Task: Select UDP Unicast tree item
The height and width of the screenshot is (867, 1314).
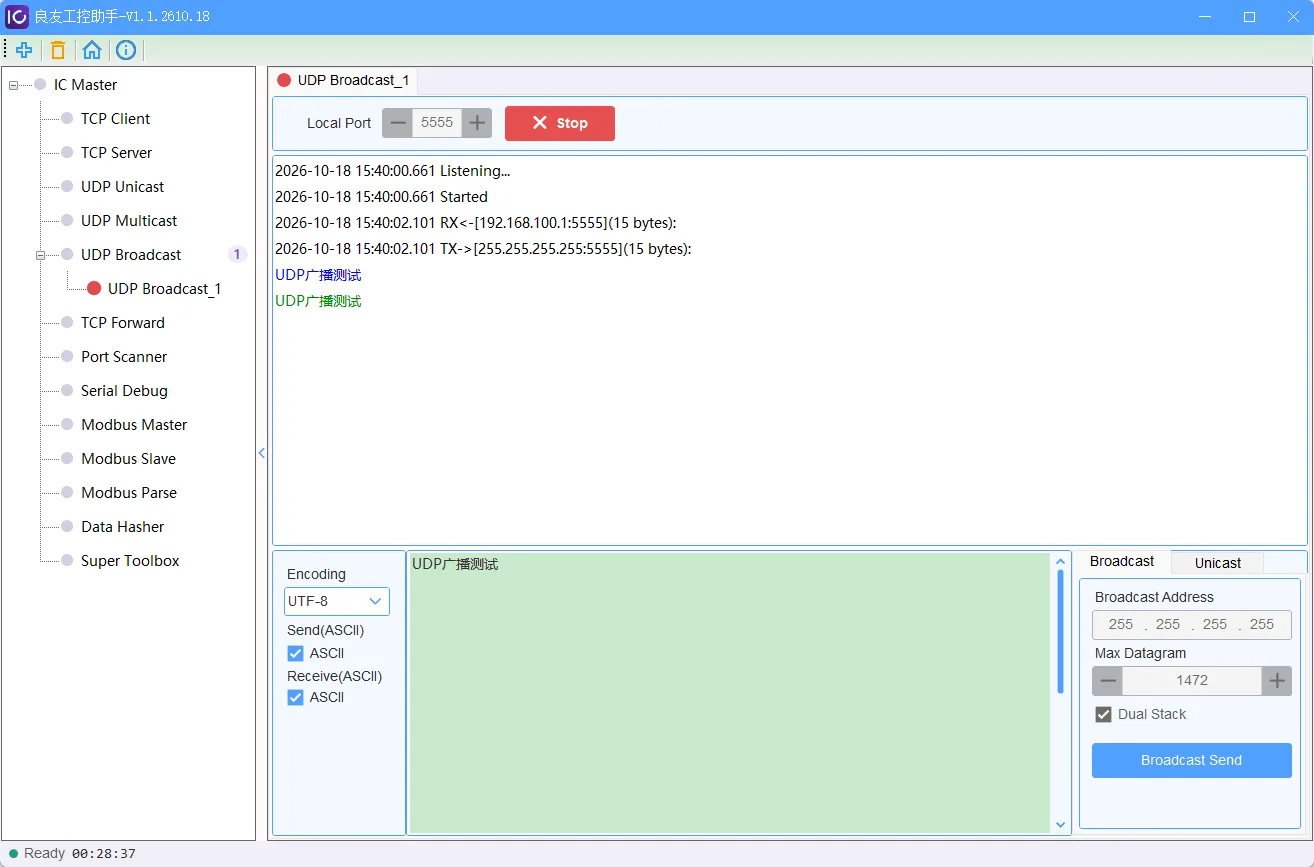Action: 122,186
